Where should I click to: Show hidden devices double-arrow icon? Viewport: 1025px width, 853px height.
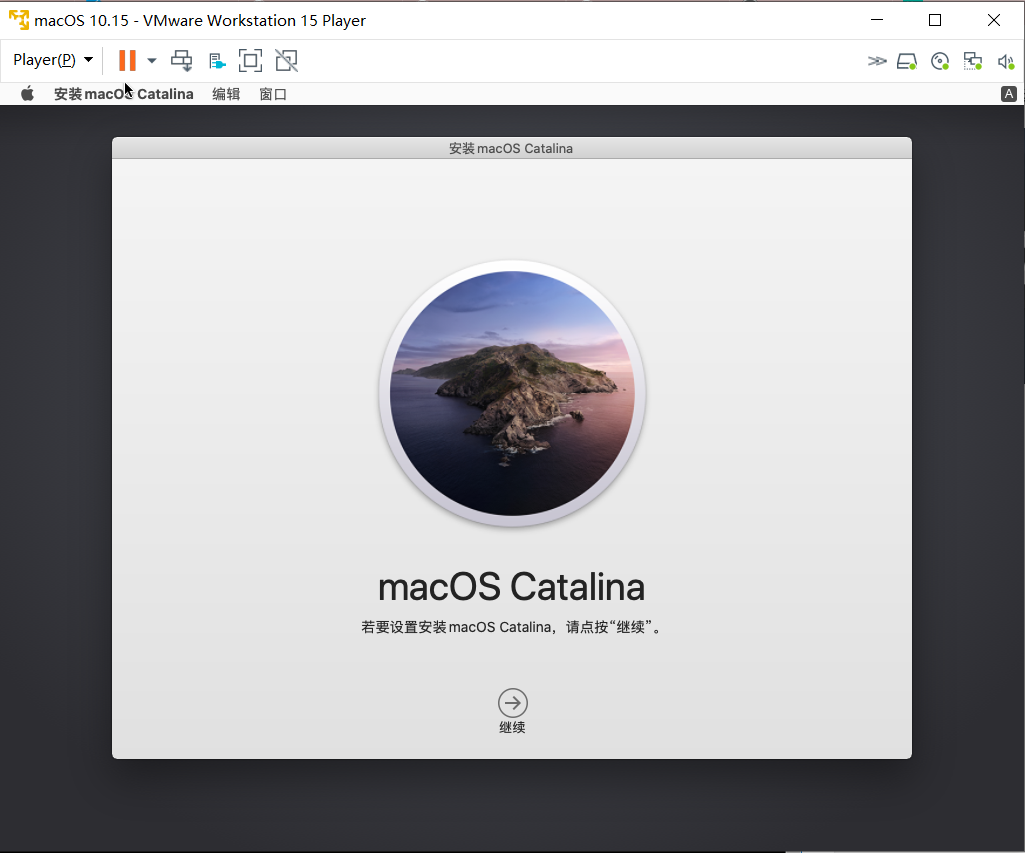[x=877, y=61]
